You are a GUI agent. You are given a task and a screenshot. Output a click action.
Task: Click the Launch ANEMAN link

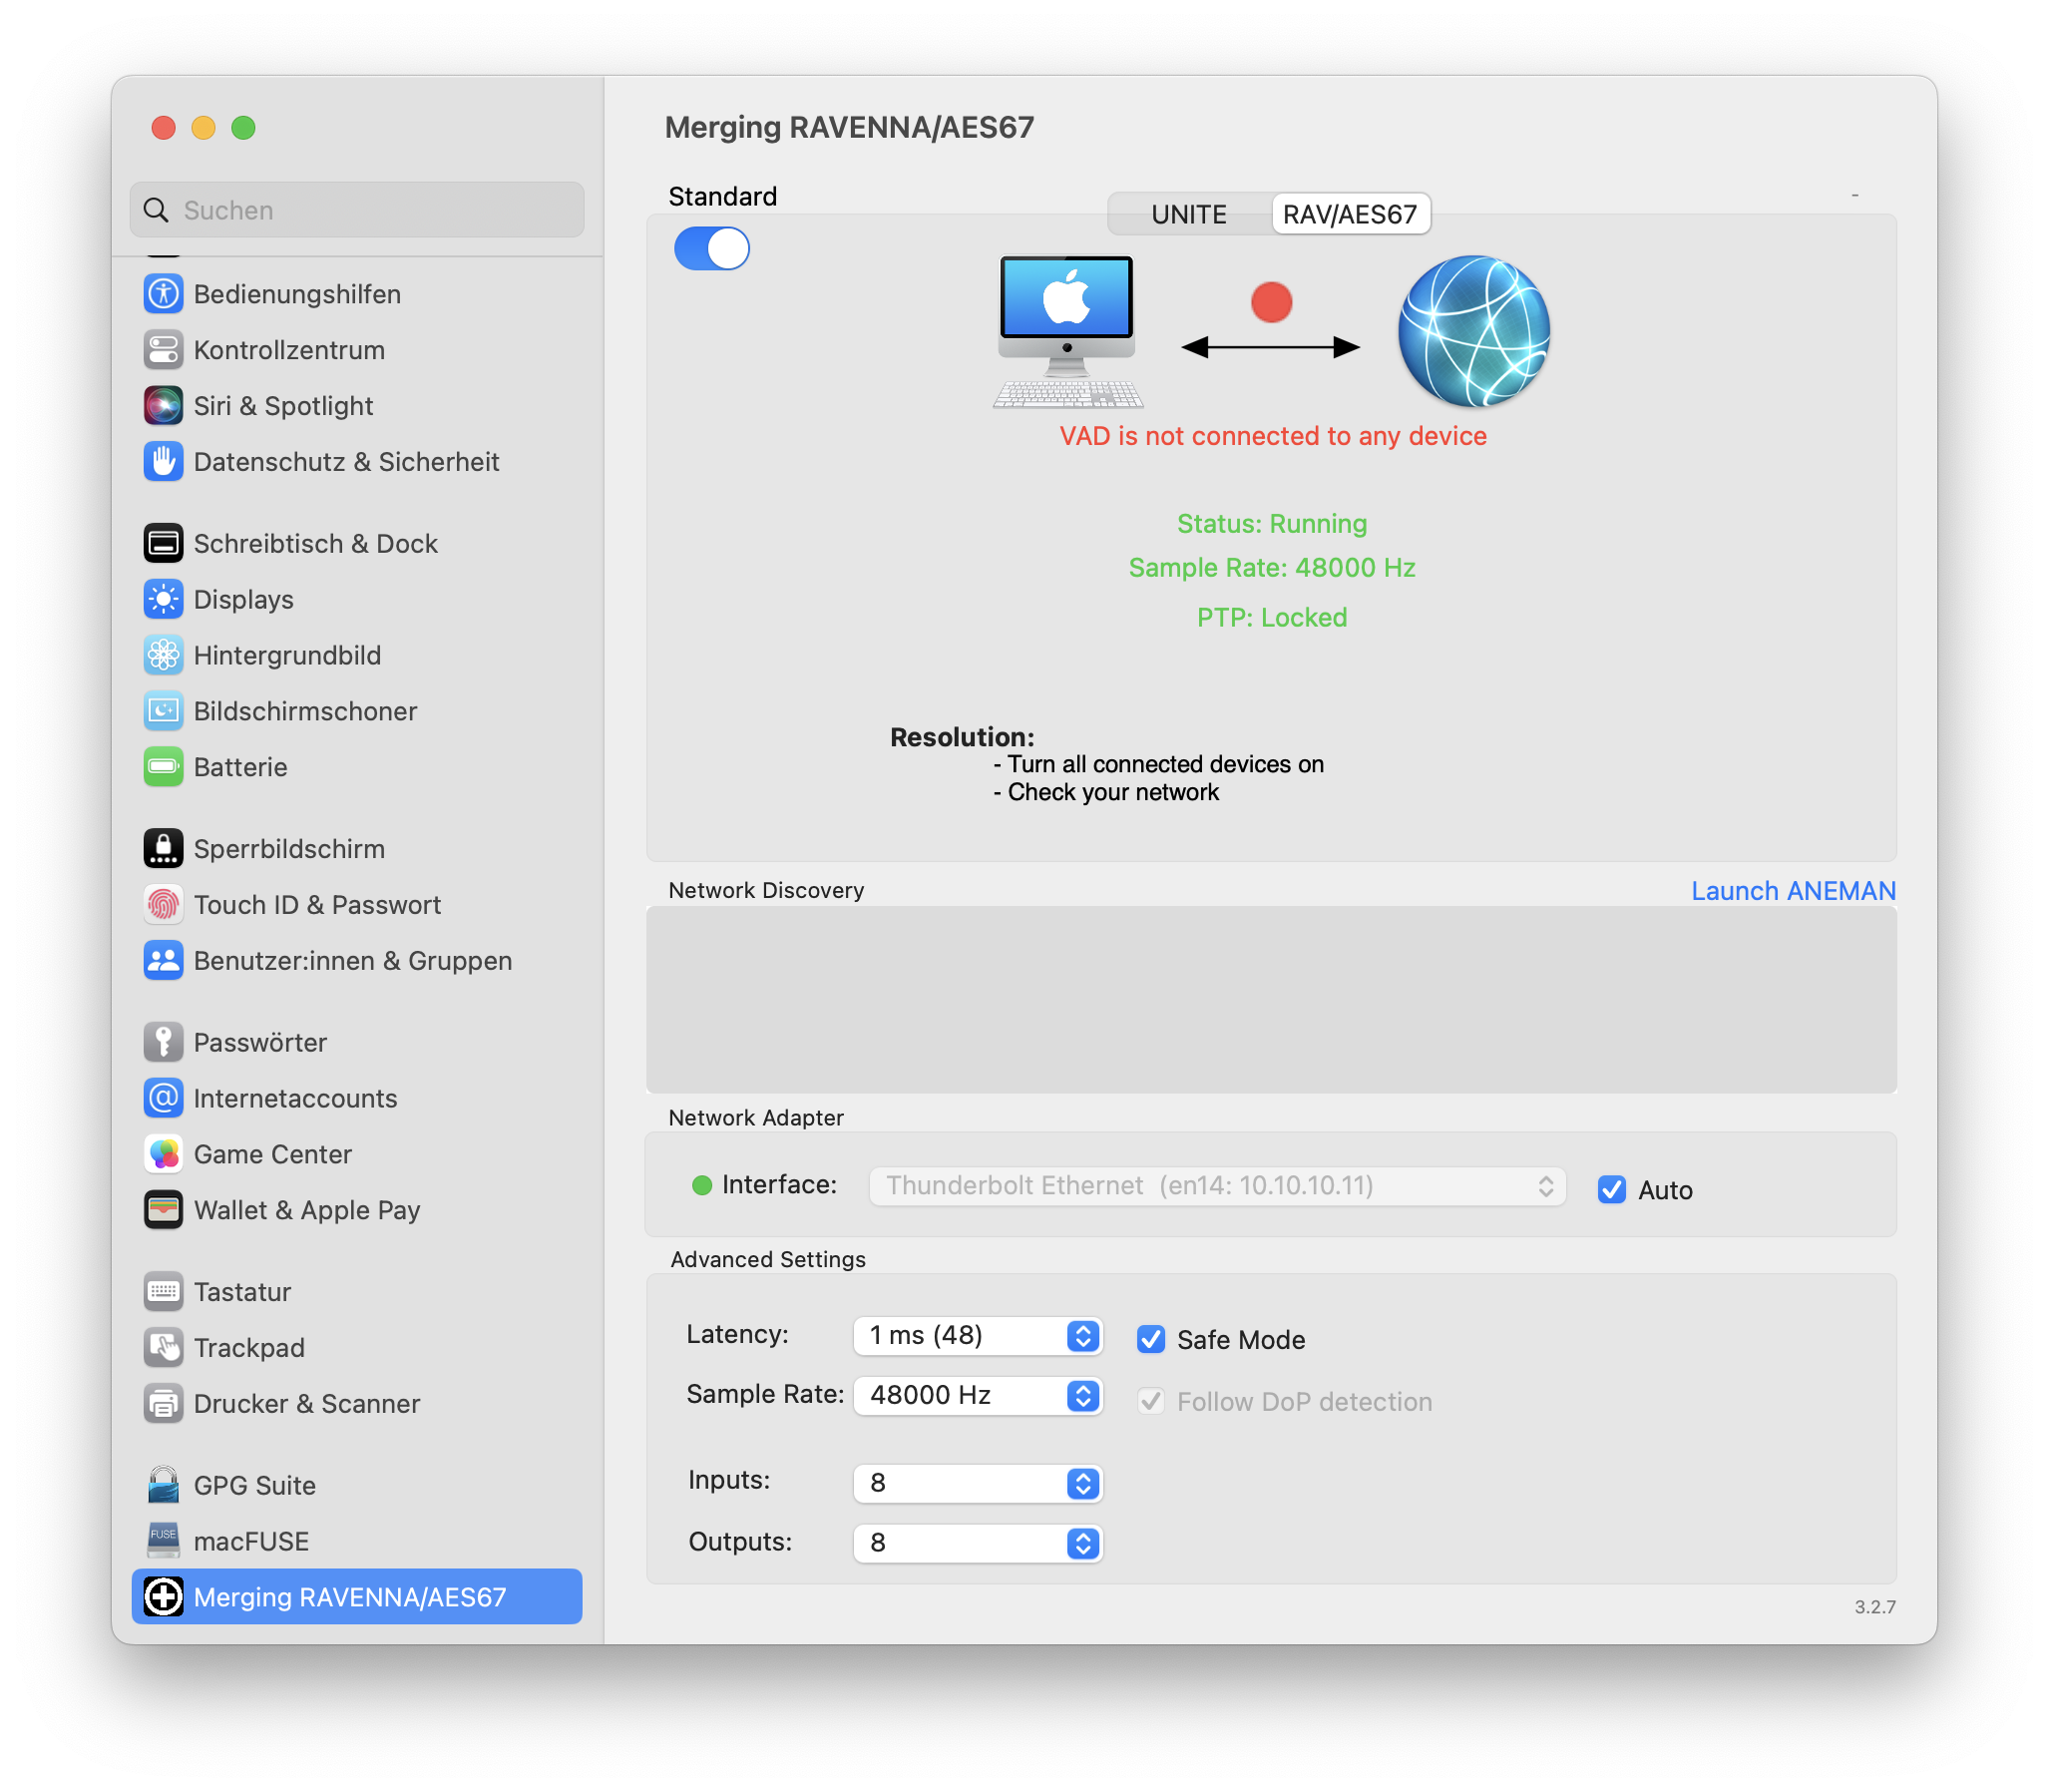[x=1792, y=890]
